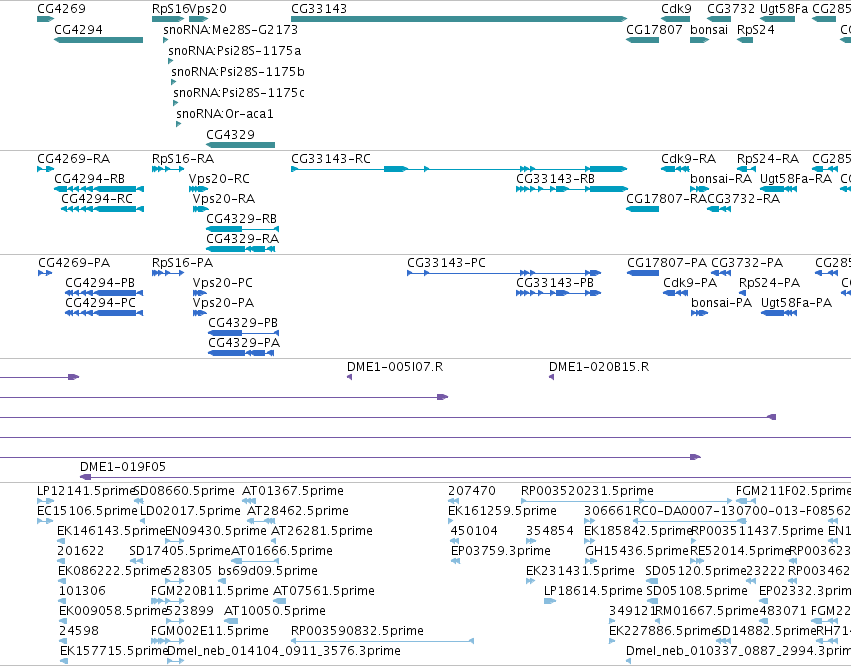The width and height of the screenshot is (851, 666).
Task: Select transcript CG4329-RA
Action: (241, 249)
